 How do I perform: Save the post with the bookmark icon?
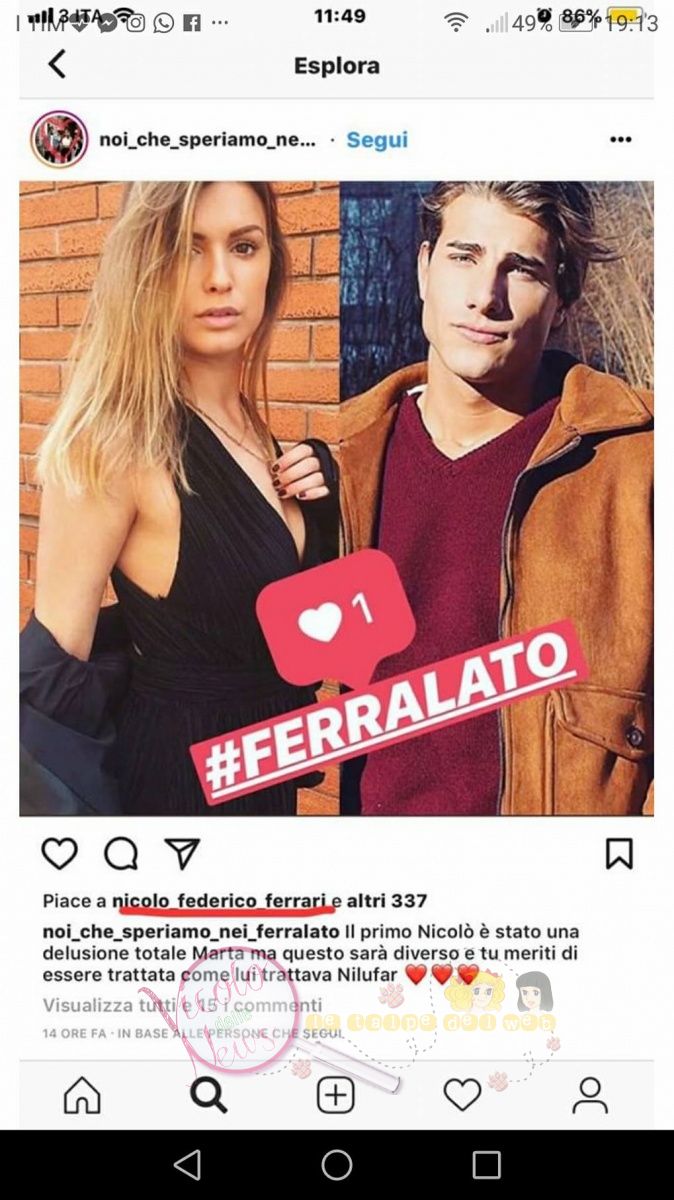[x=619, y=853]
